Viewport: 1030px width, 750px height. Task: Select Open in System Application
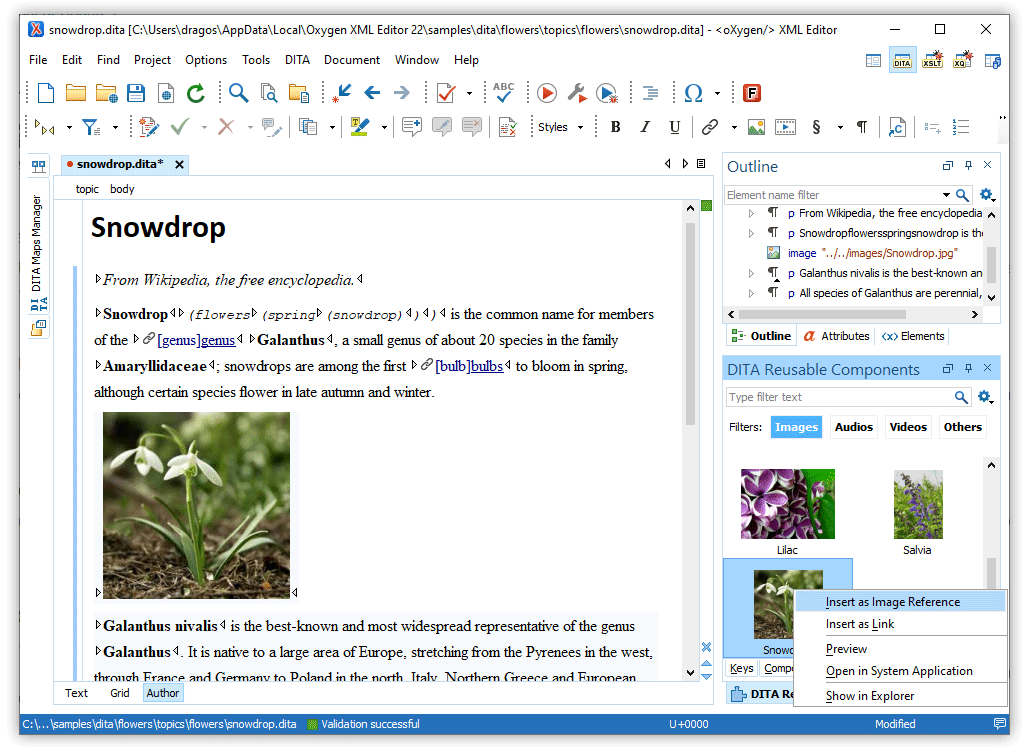[901, 671]
